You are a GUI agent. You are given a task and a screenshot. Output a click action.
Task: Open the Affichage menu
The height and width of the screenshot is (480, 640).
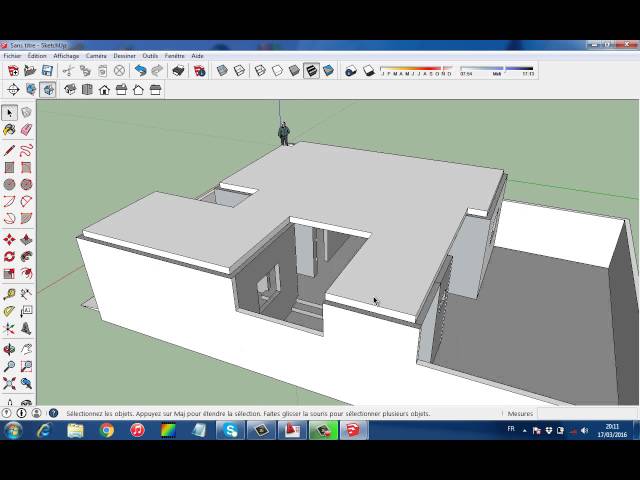click(x=66, y=56)
